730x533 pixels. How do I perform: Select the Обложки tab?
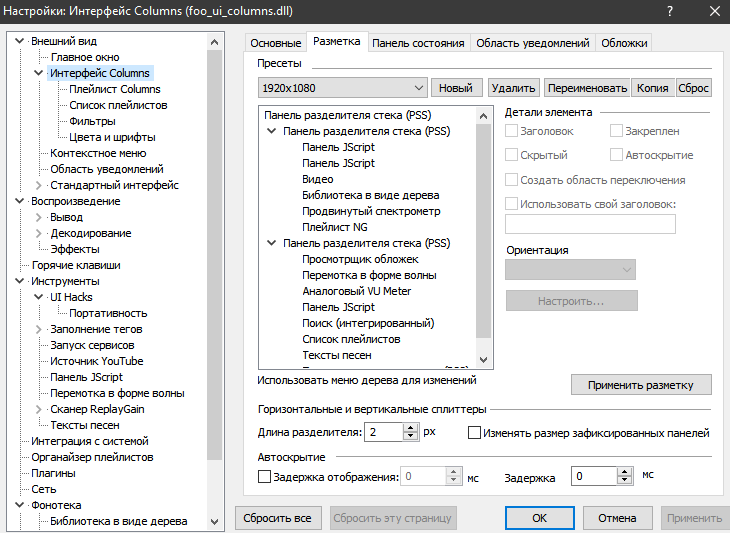tap(625, 43)
